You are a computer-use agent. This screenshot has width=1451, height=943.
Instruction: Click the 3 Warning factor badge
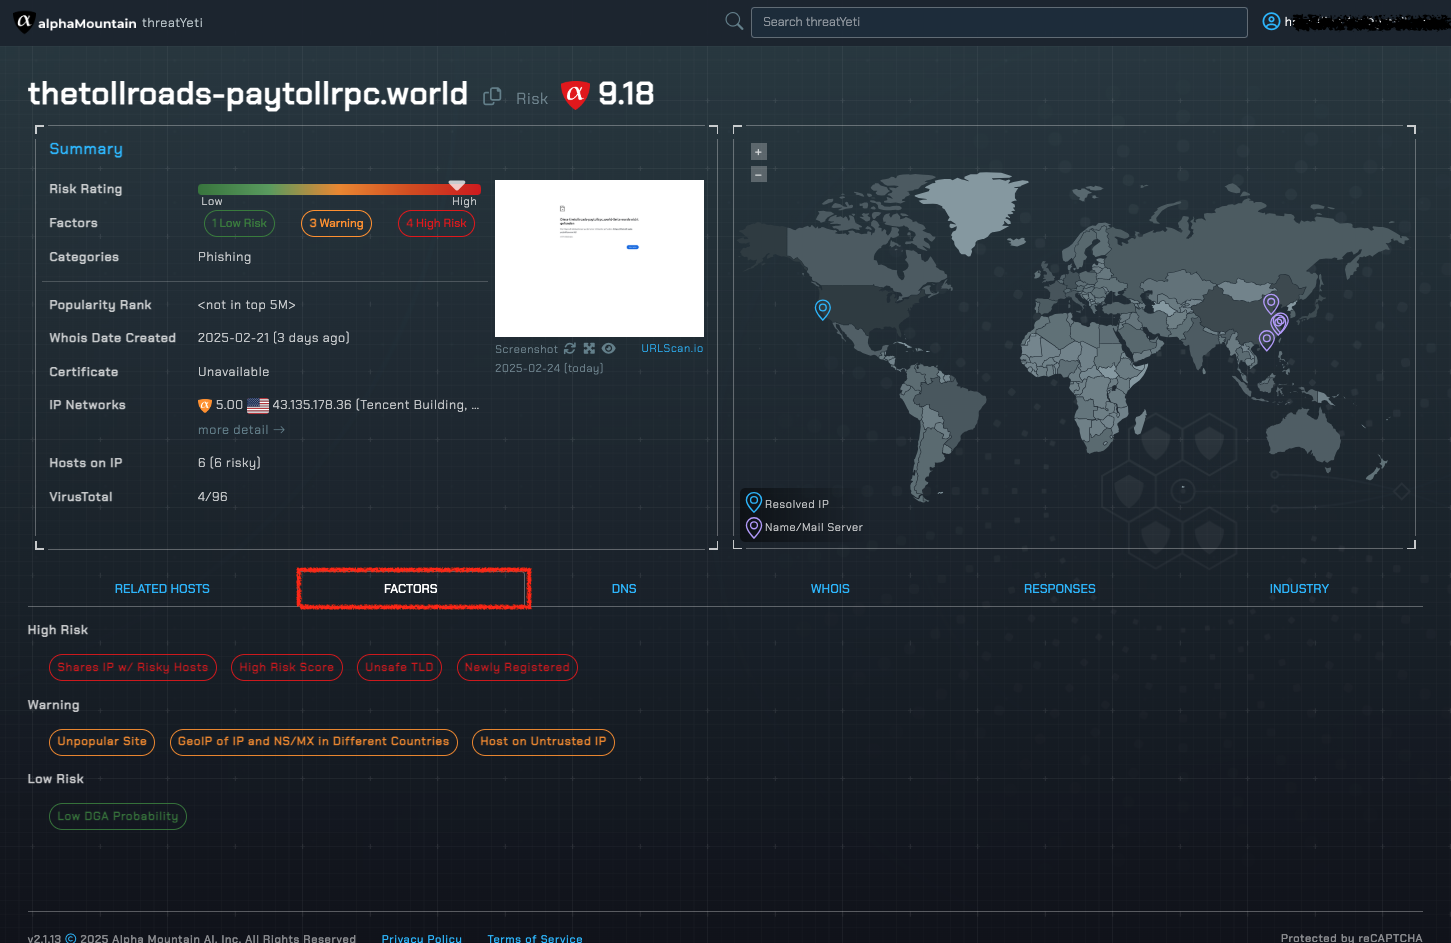click(336, 223)
